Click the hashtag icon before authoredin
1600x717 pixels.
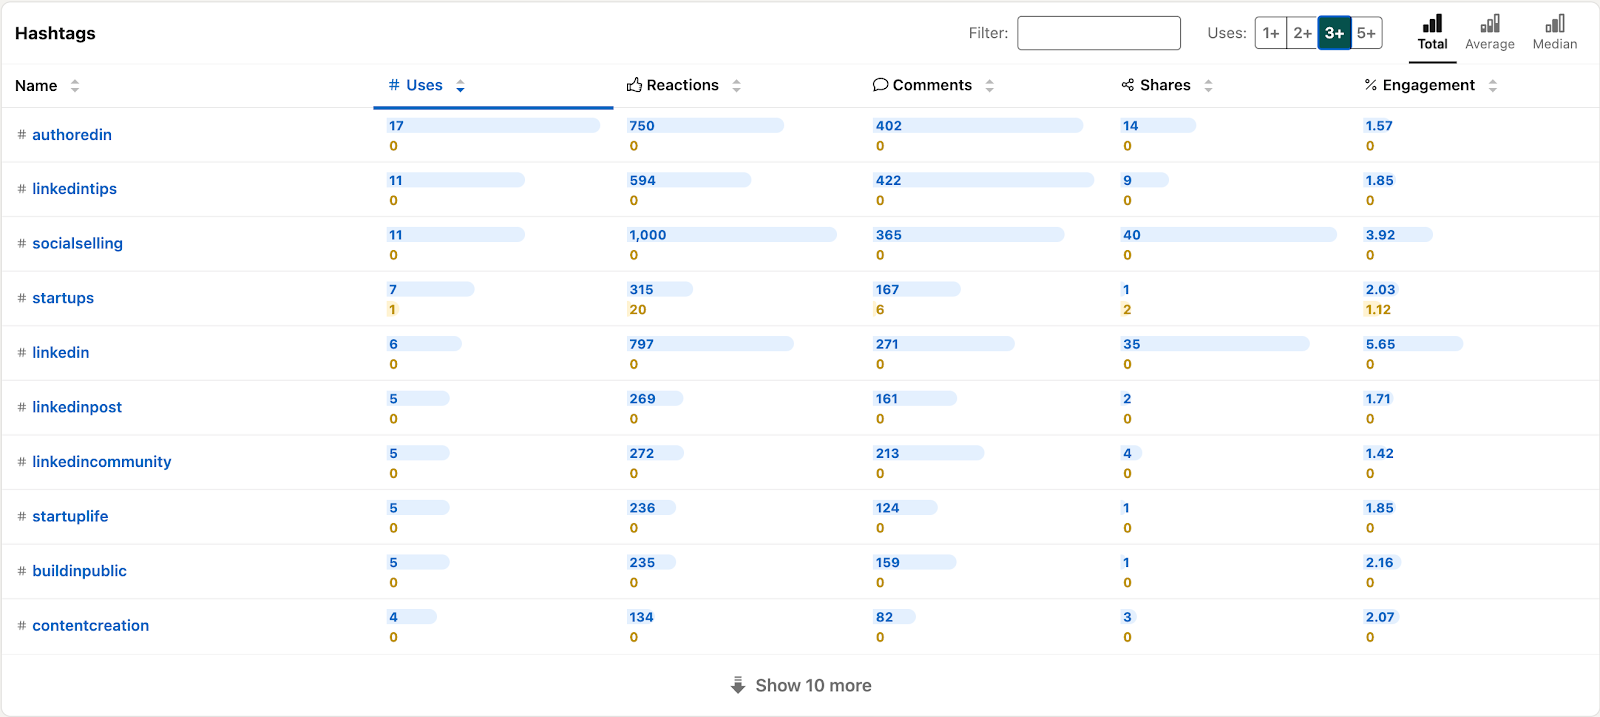coord(21,134)
